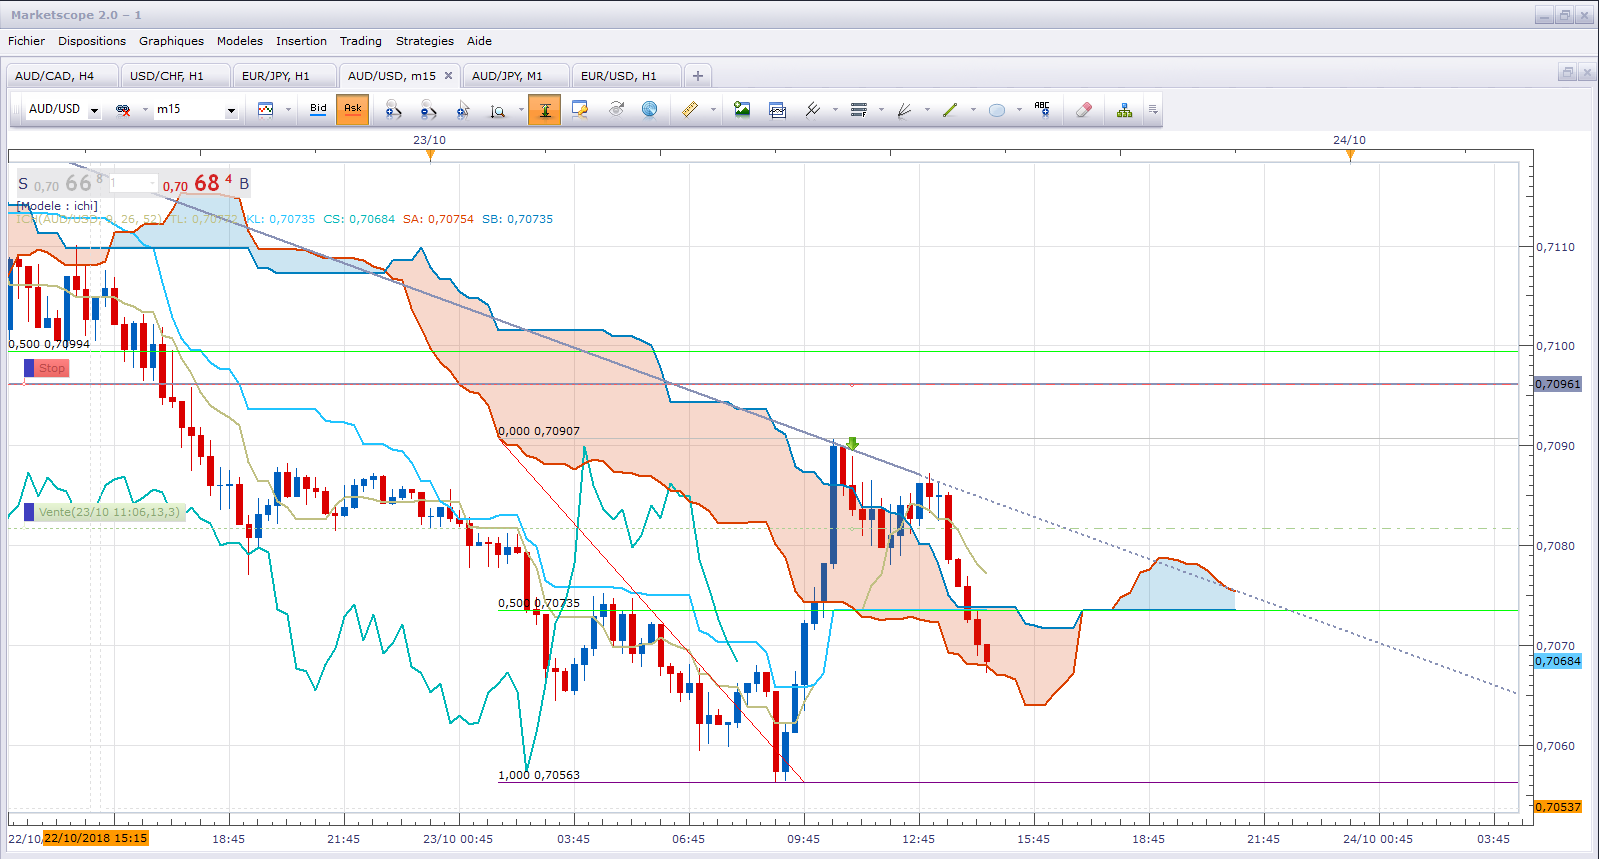The height and width of the screenshot is (859, 1599).
Task: Restore the inner chart window
Action: [x=1567, y=72]
